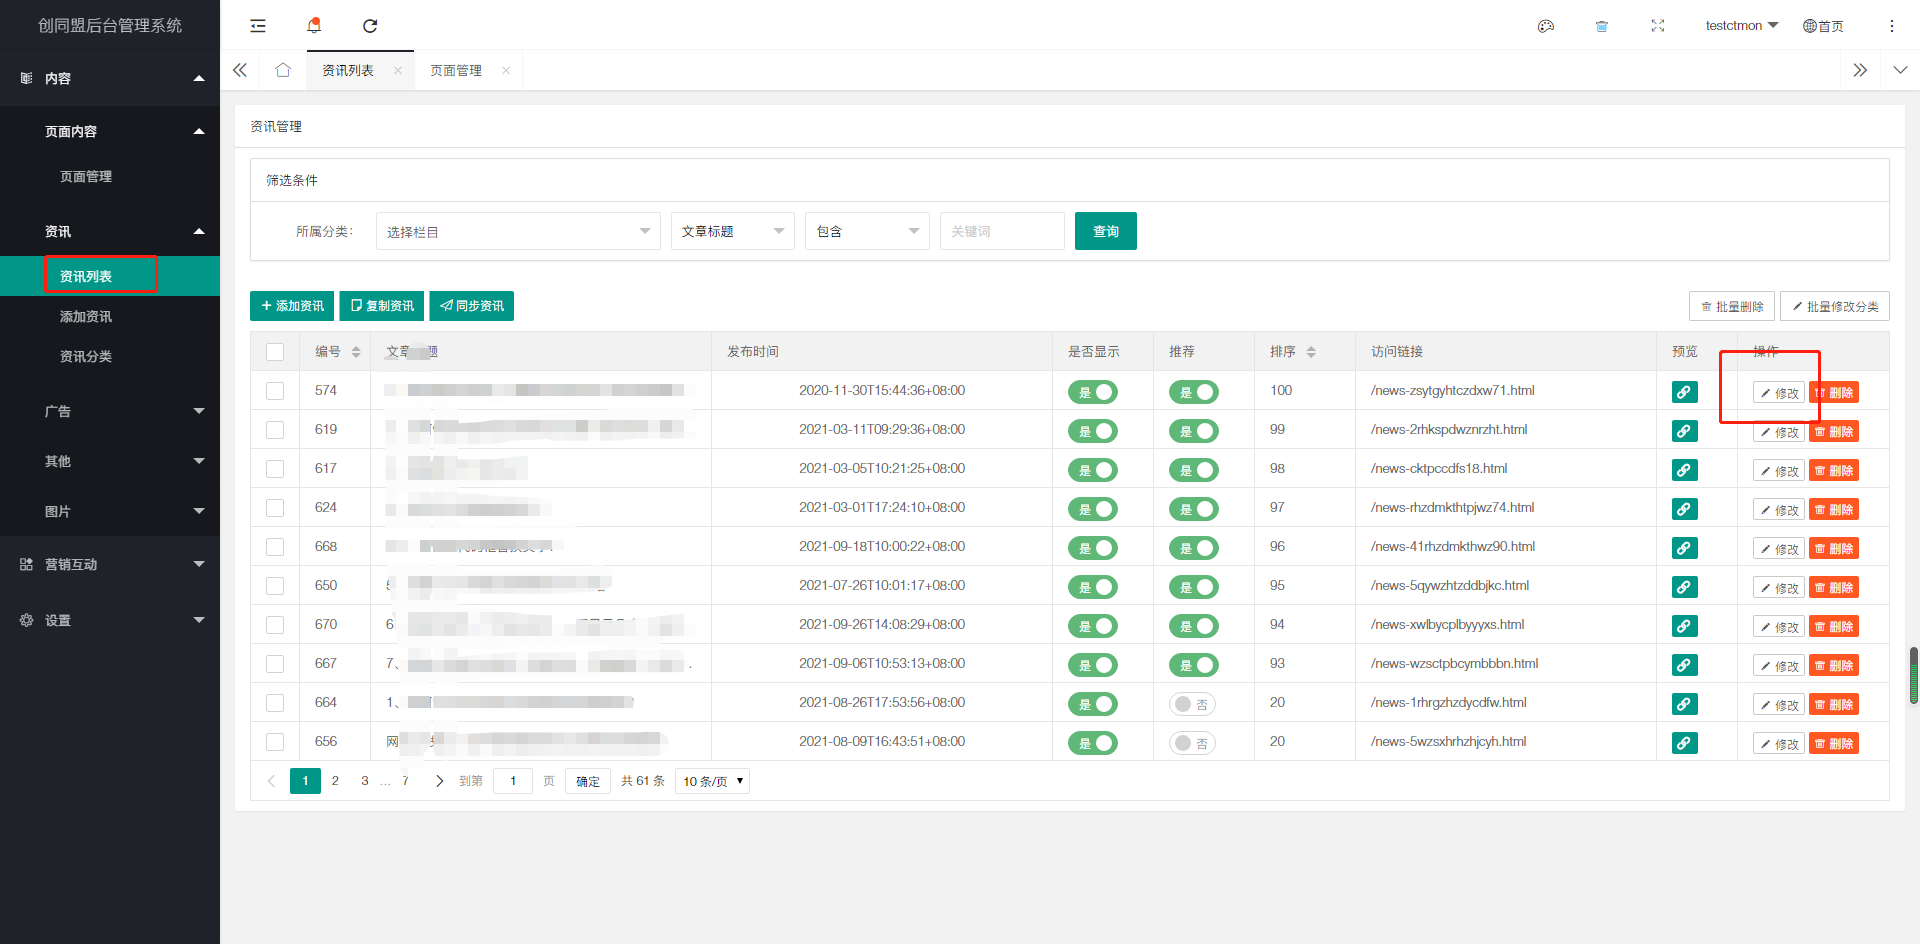This screenshot has width=1920, height=944.
Task: Click the clear cache trash icon in header
Action: 1602,26
